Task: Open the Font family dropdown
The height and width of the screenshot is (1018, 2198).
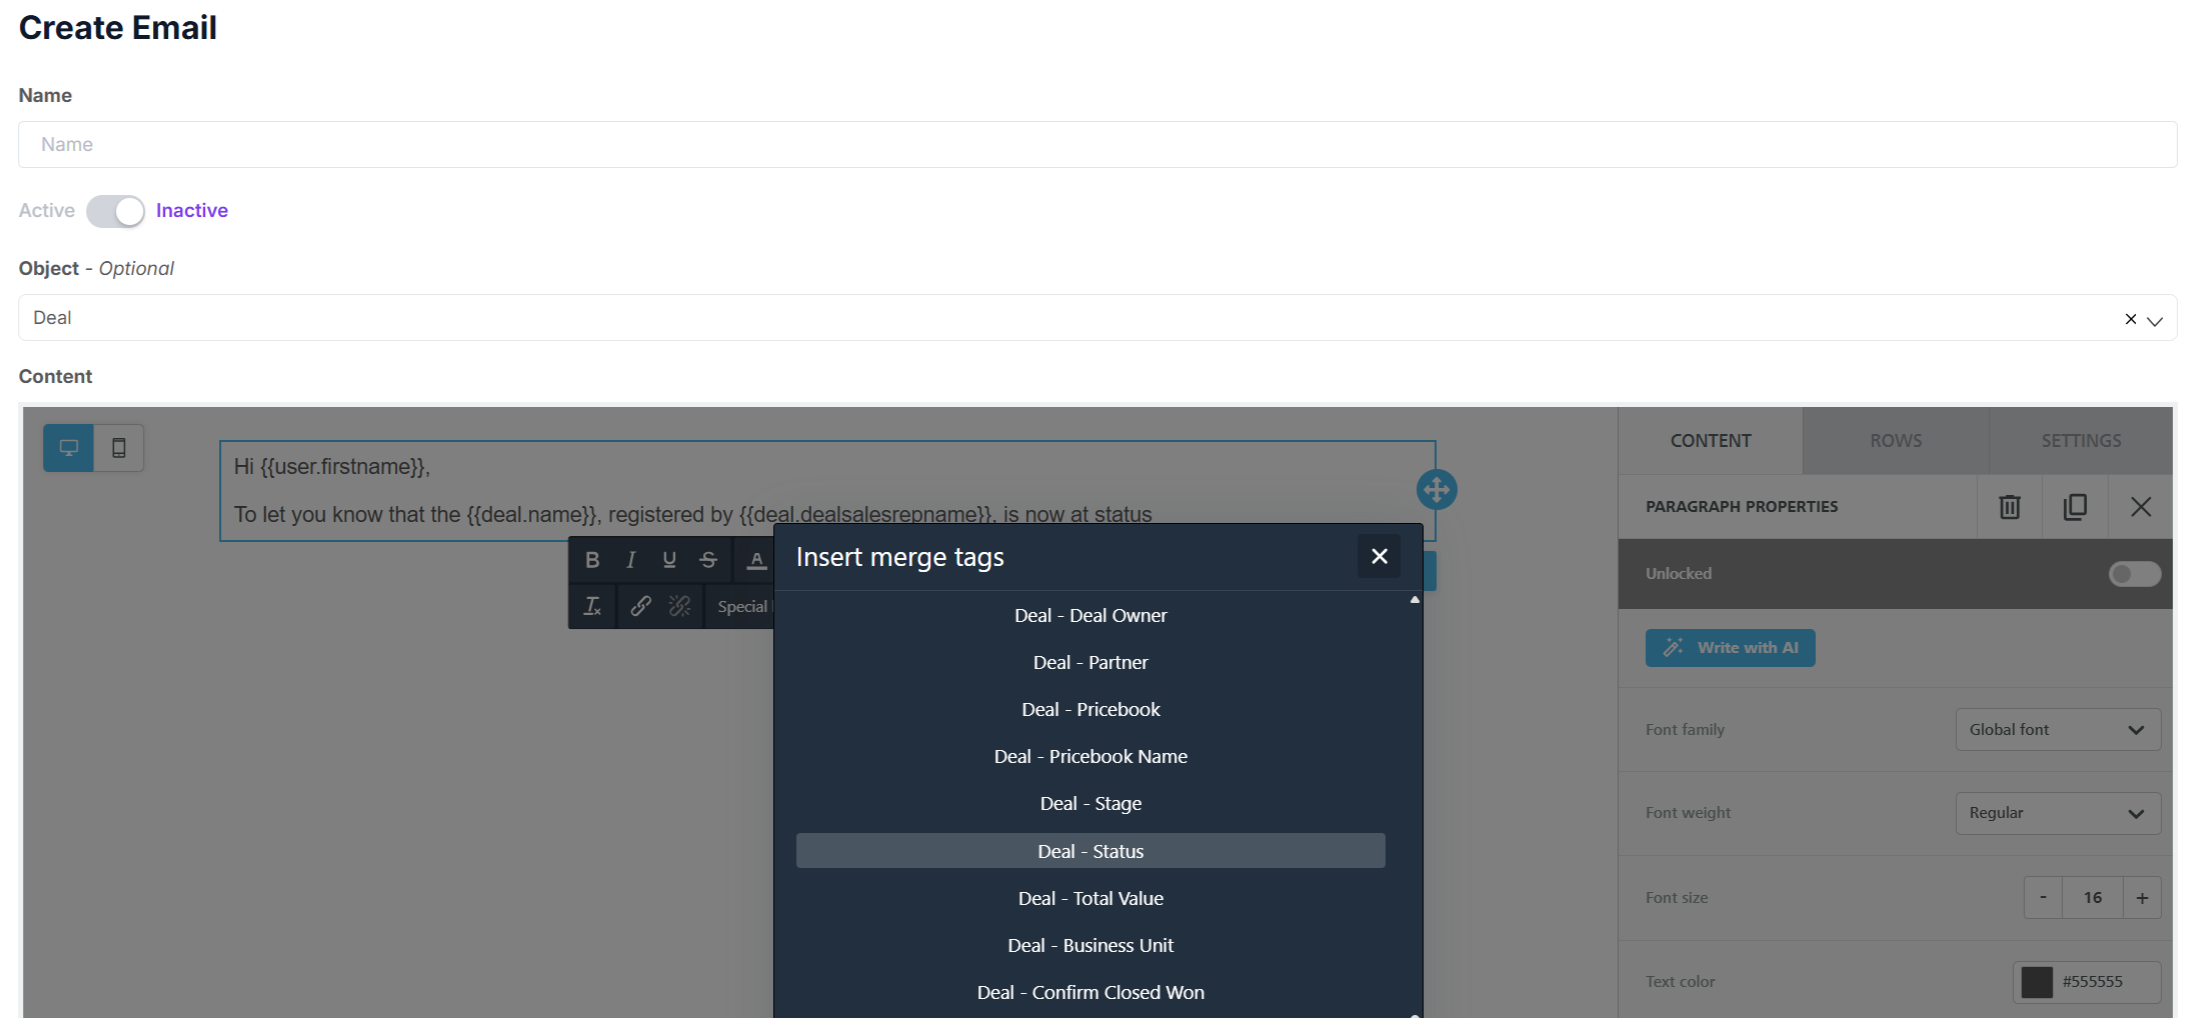Action: [x=2058, y=730]
